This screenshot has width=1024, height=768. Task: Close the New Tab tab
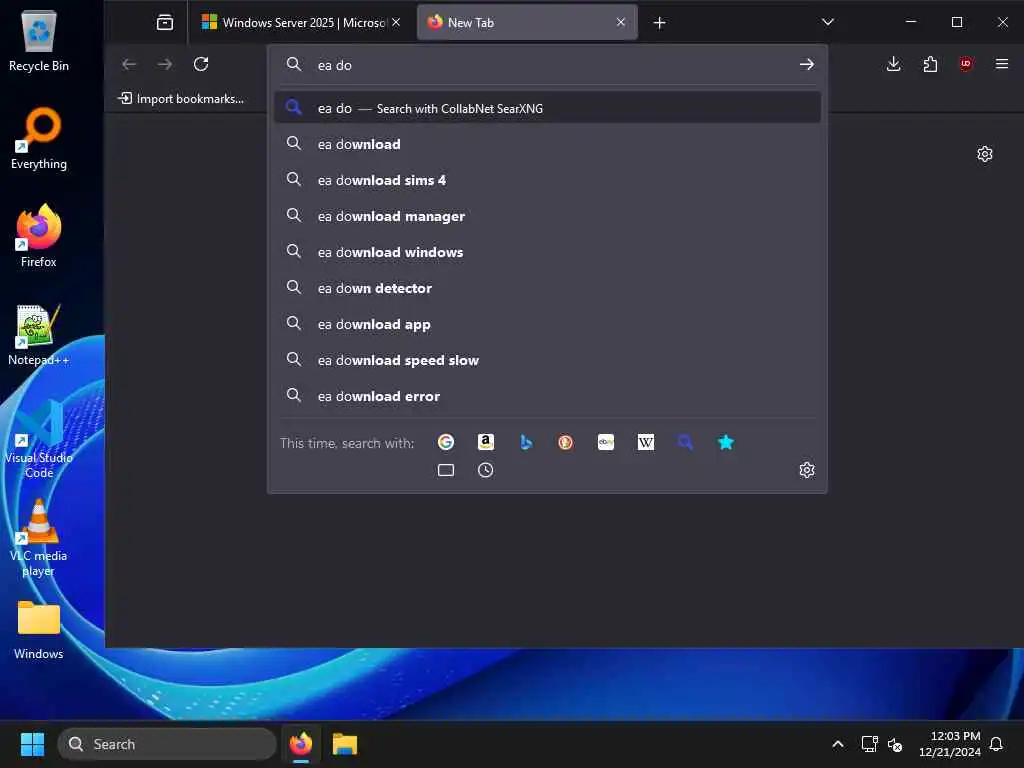pos(620,23)
